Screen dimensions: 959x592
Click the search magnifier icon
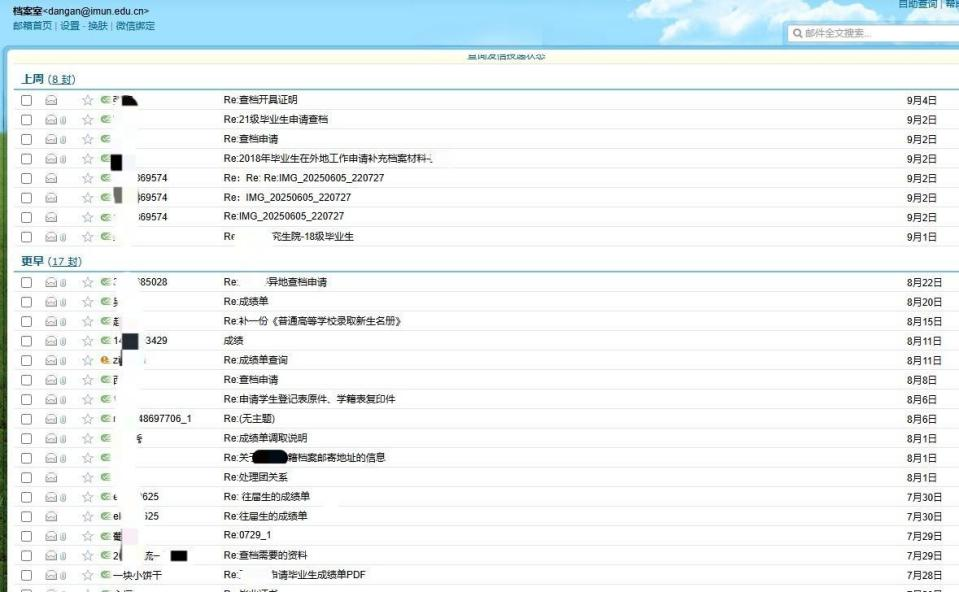798,34
